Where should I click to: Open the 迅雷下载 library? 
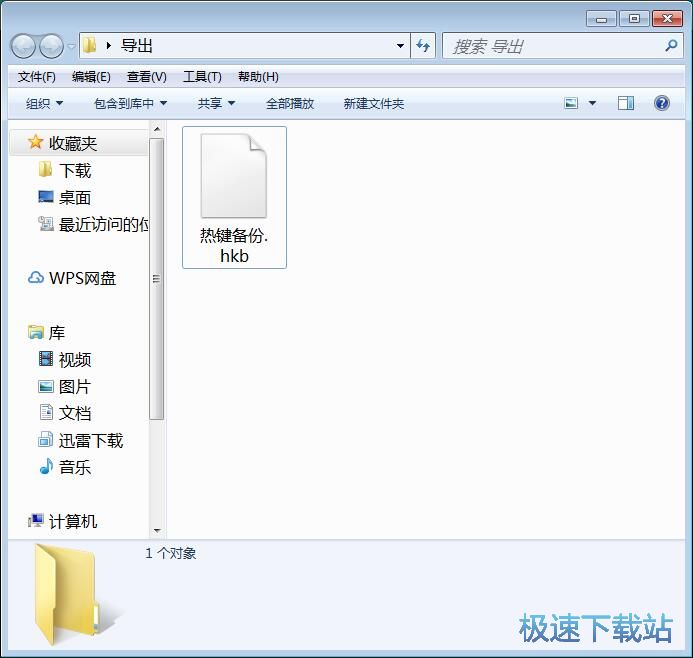pyautogui.click(x=91, y=441)
